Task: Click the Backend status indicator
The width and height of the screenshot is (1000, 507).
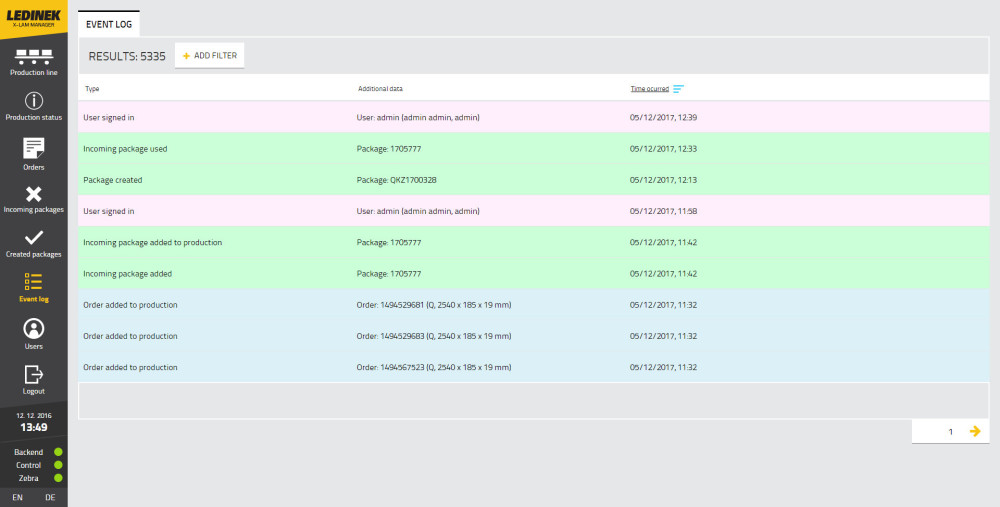Action: click(x=58, y=452)
